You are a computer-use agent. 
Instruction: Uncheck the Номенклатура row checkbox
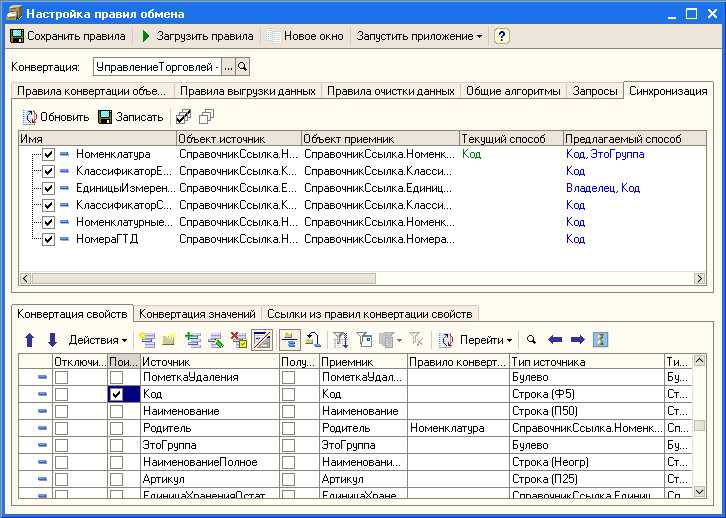(49, 154)
